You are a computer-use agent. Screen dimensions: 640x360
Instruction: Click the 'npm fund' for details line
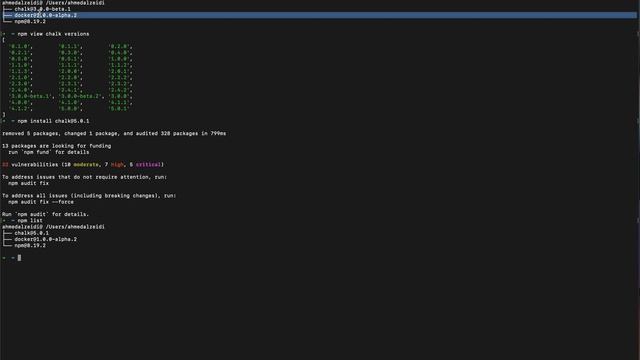[x=49, y=152]
